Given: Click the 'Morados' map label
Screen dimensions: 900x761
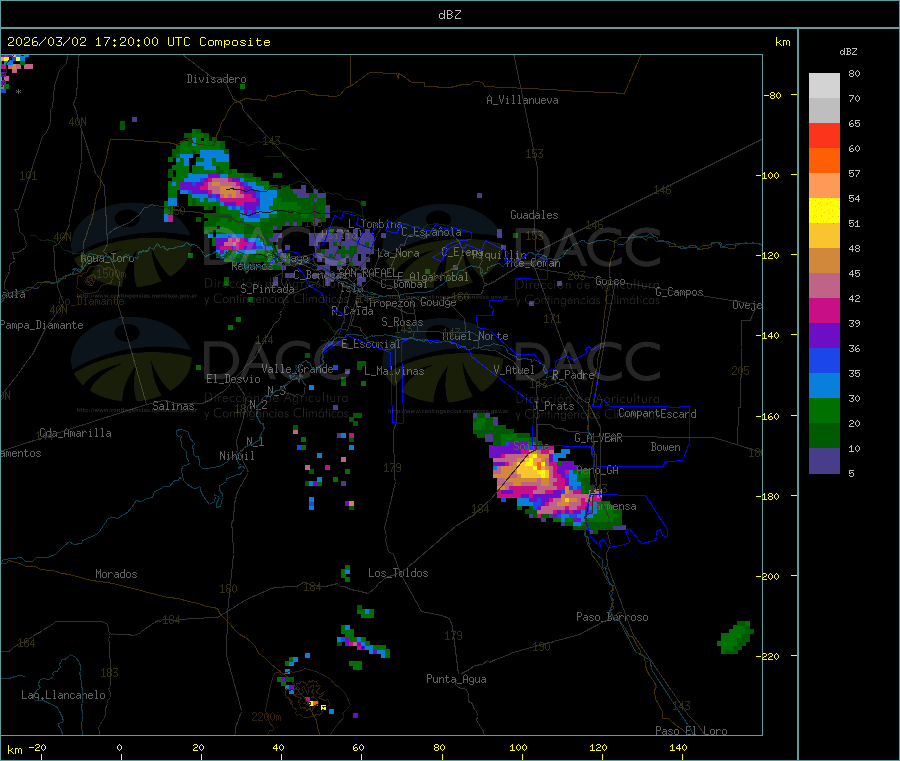Looking at the screenshot, I should [x=116, y=574].
